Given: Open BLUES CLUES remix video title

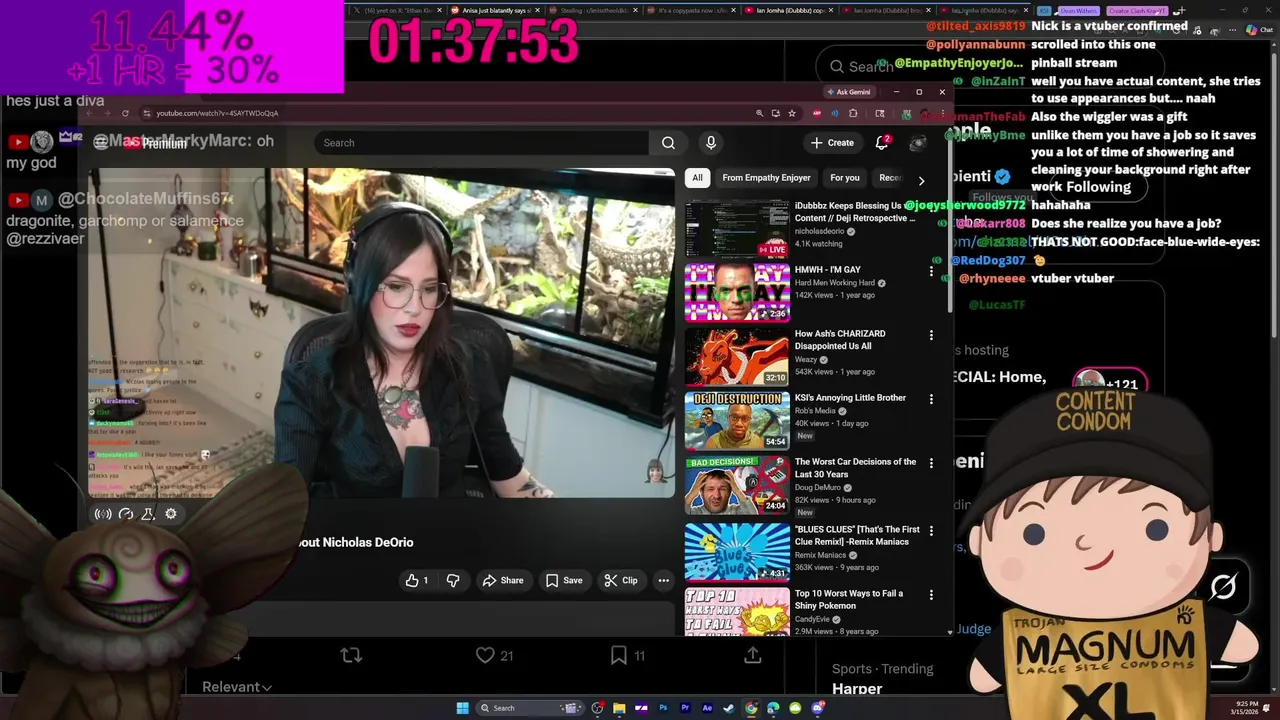Looking at the screenshot, I should click(x=857, y=536).
